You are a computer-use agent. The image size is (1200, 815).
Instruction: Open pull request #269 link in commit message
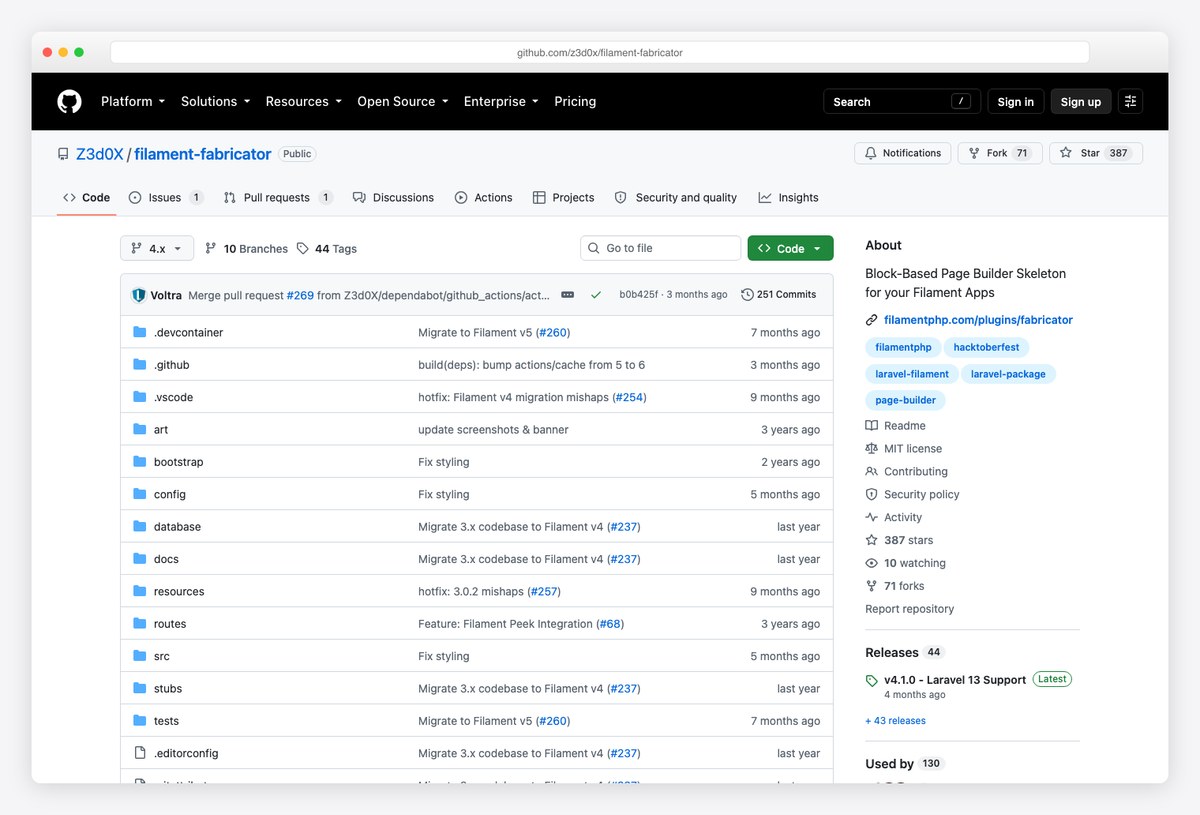[x=300, y=295]
